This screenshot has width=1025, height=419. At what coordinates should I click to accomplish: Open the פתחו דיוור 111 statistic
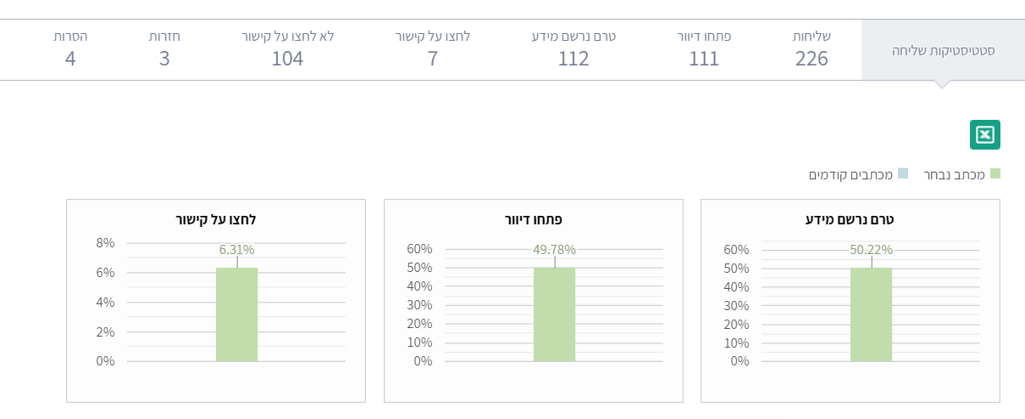[703, 49]
